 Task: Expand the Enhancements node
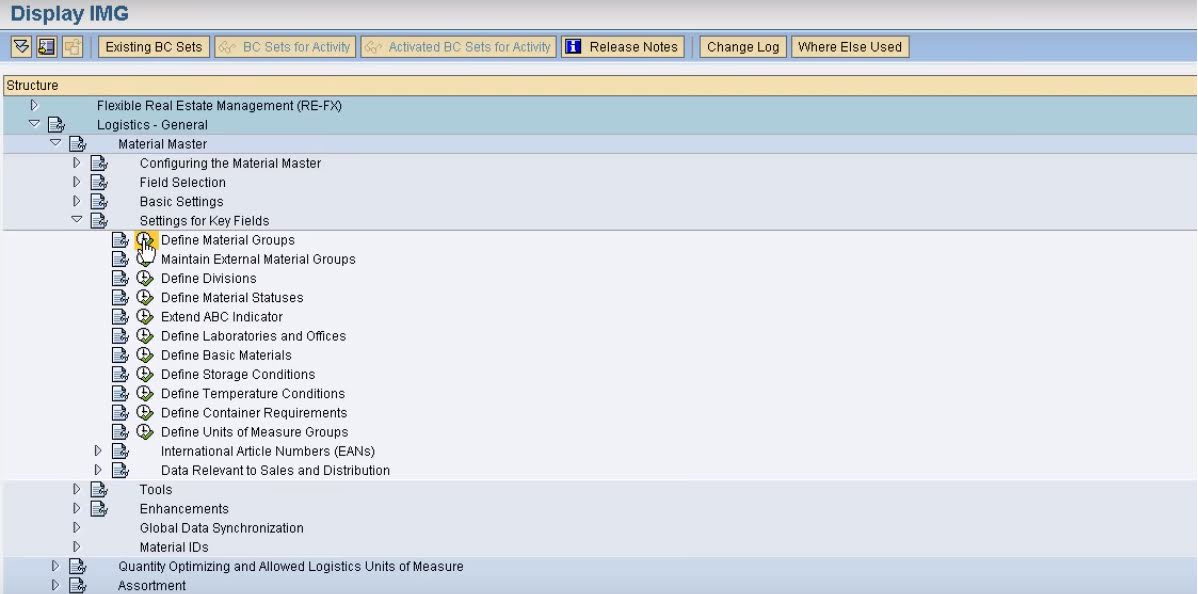74,508
